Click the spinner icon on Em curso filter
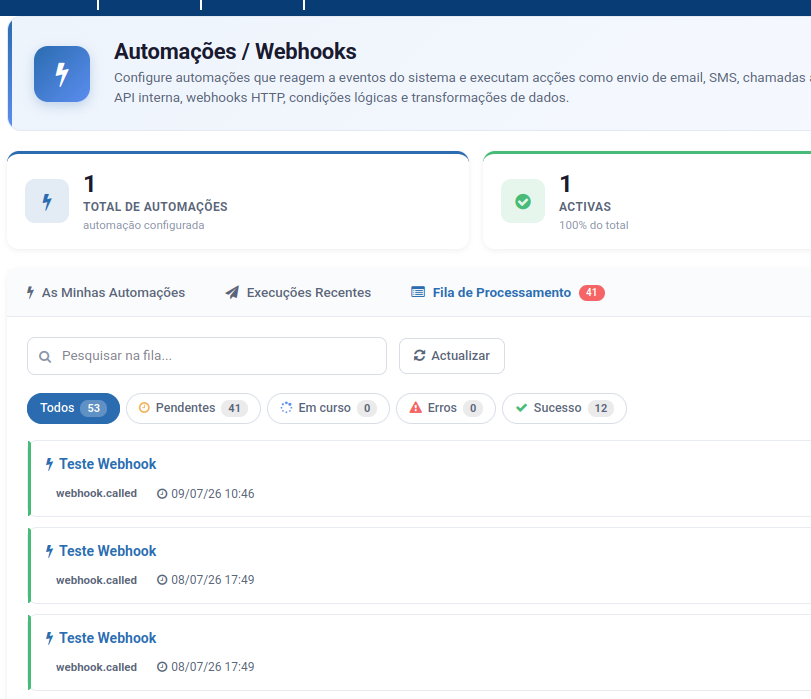Viewport: 811px width, 699px height. (286, 408)
